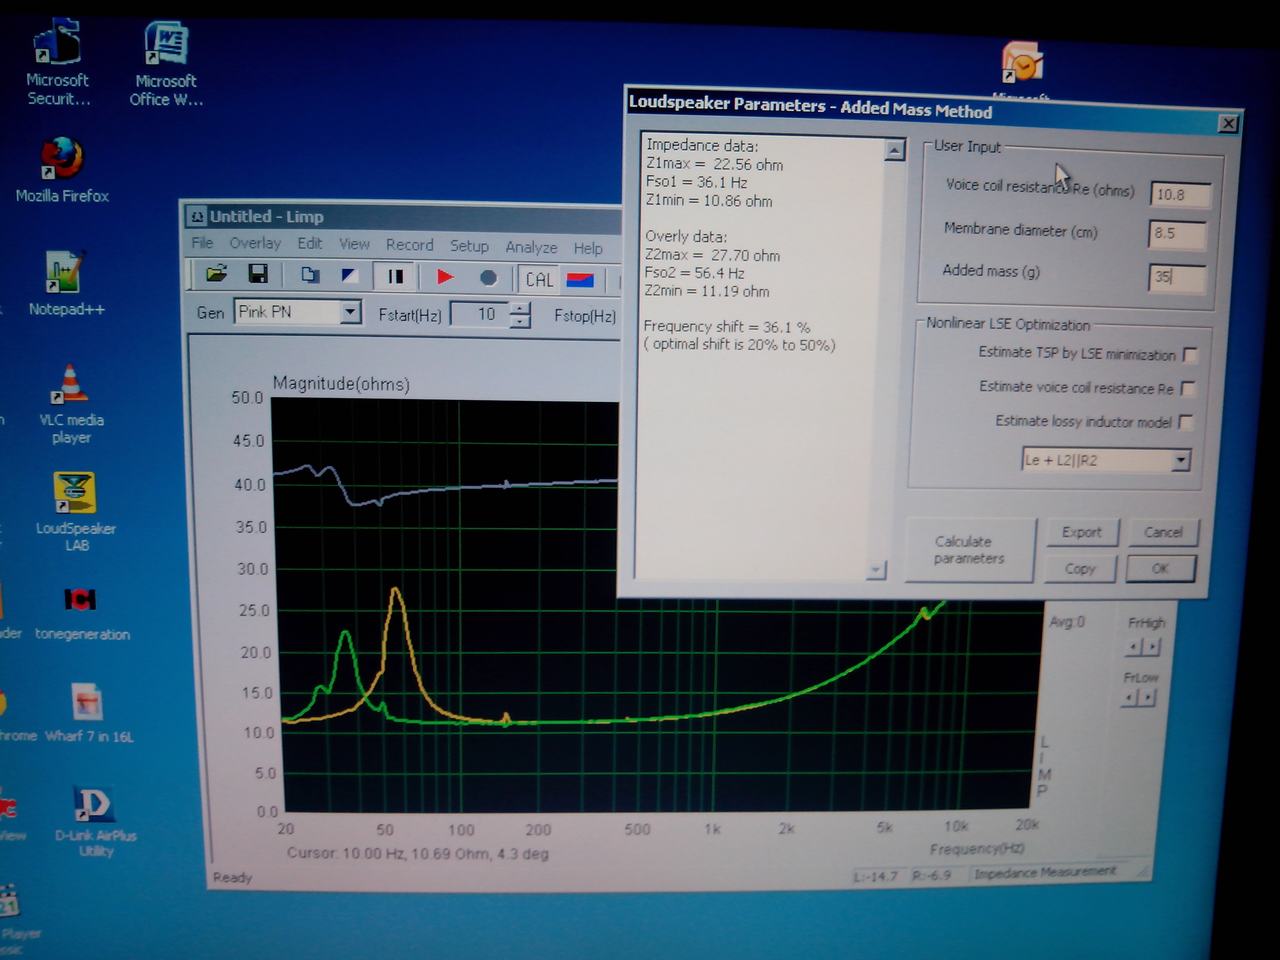Open the Help menu in Limp
This screenshot has height=960, width=1280.
tap(588, 248)
